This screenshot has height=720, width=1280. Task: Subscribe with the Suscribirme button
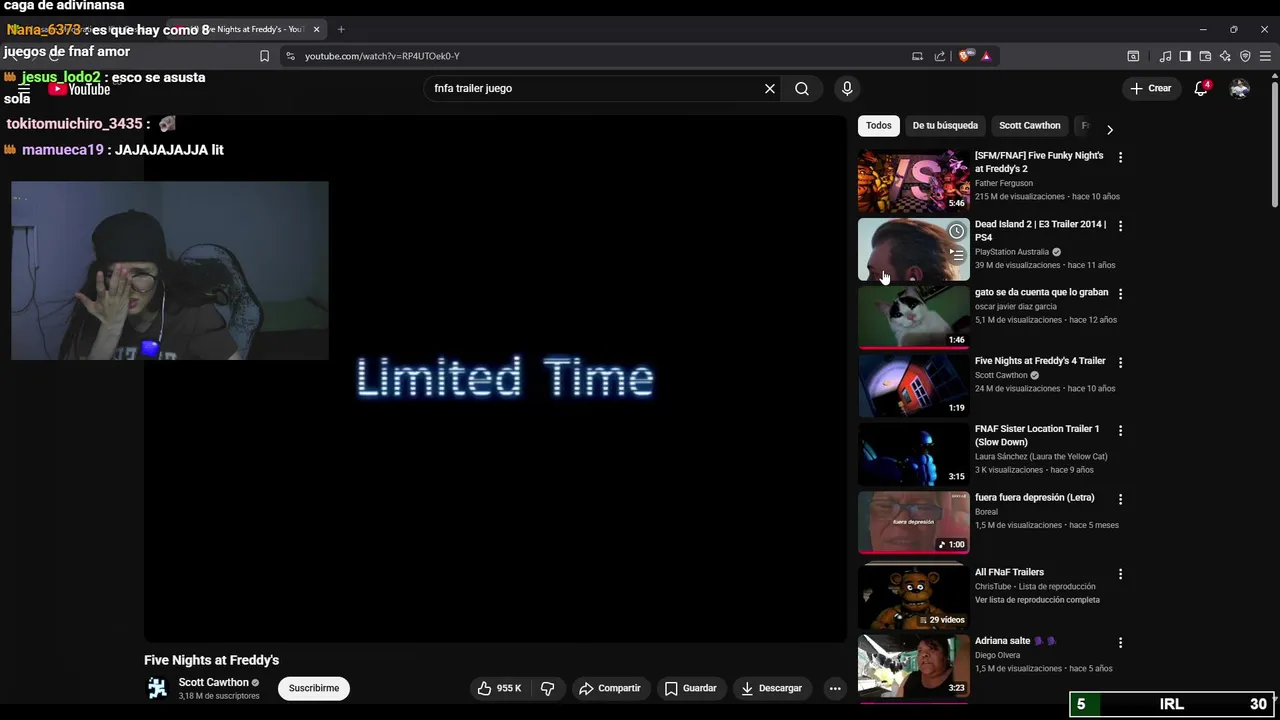point(314,688)
